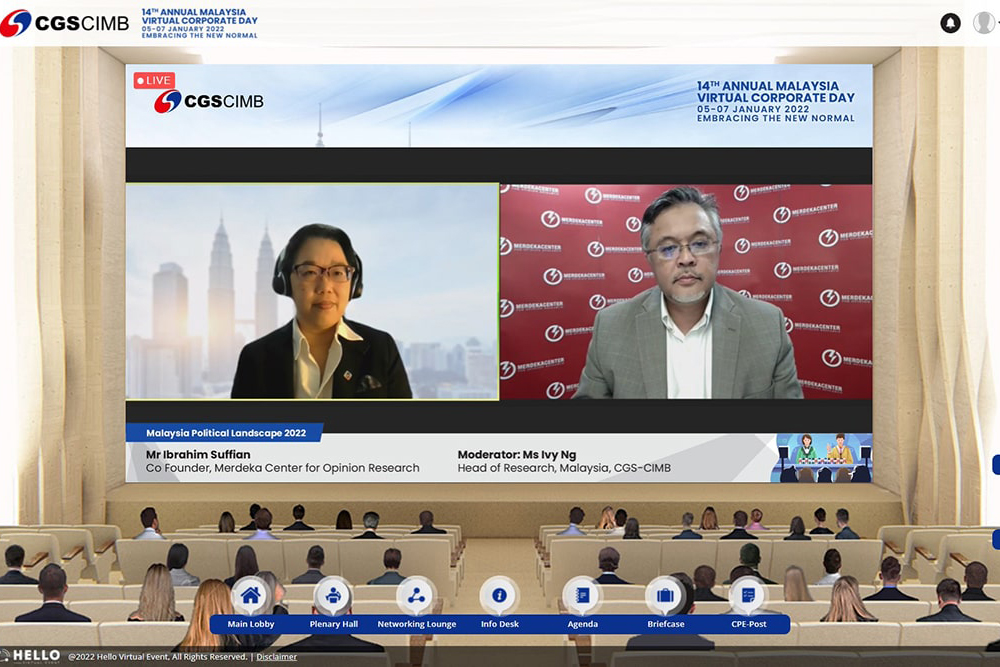Open the Disclaimer link in footer
This screenshot has height=667, width=1000.
276,657
